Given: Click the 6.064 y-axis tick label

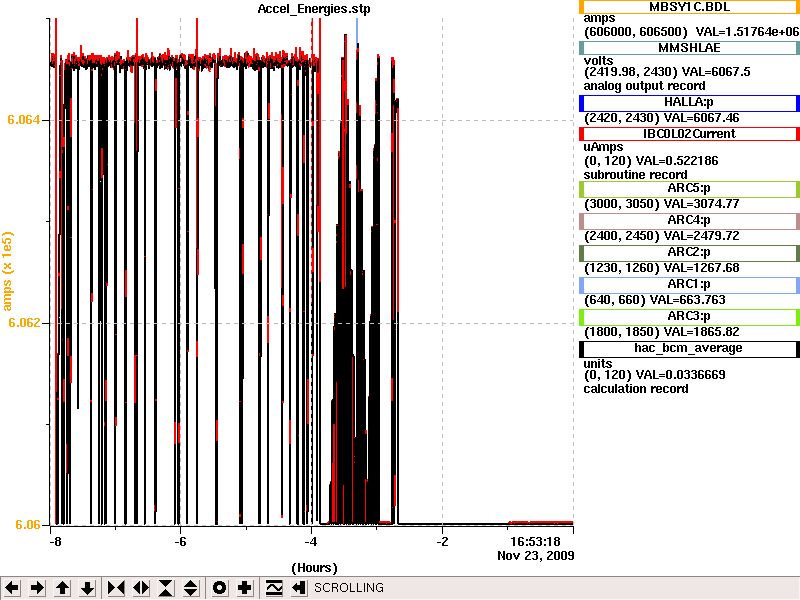Looking at the screenshot, I should click(x=23, y=120).
